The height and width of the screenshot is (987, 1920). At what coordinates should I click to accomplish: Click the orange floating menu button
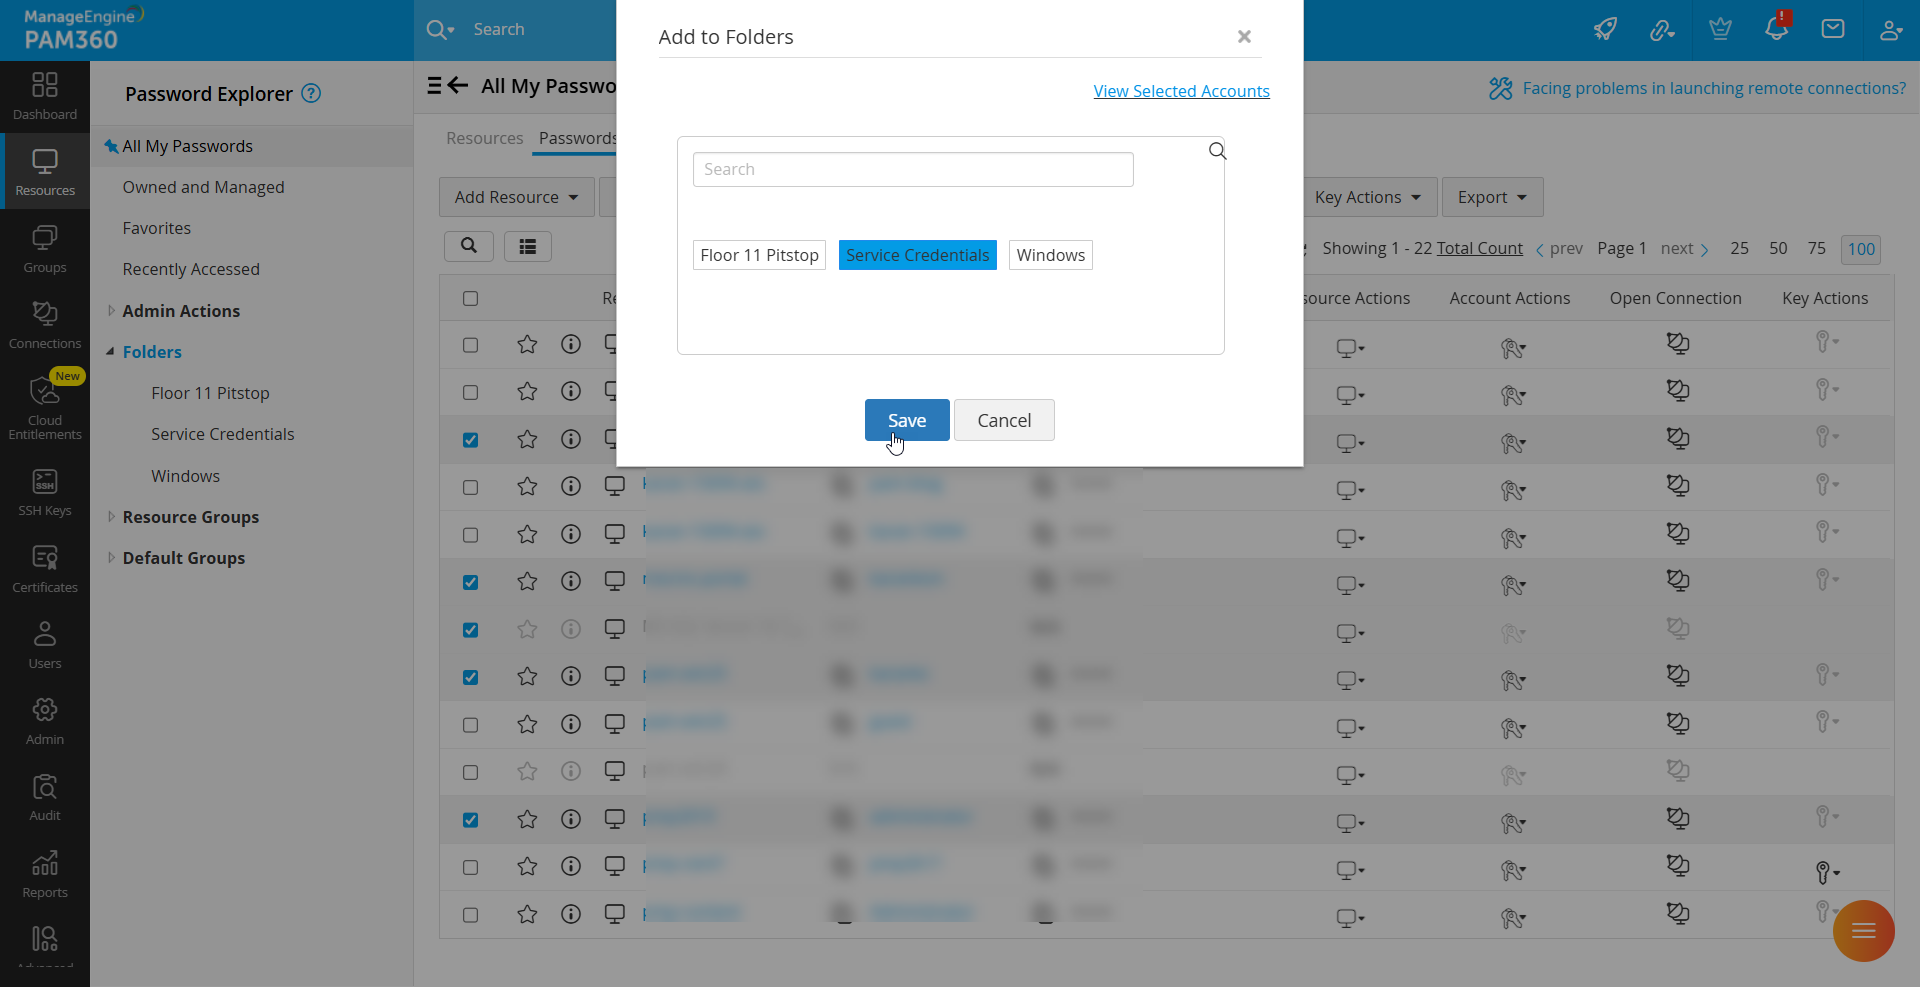(x=1863, y=931)
